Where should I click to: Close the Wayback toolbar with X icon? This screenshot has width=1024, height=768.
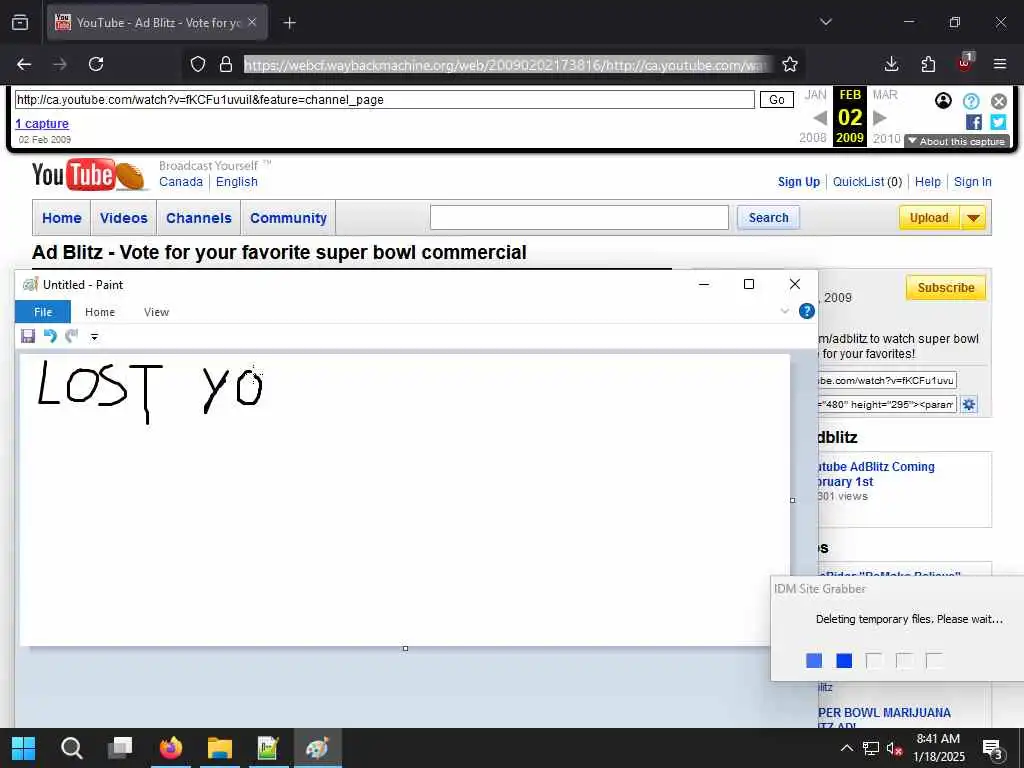tap(999, 101)
